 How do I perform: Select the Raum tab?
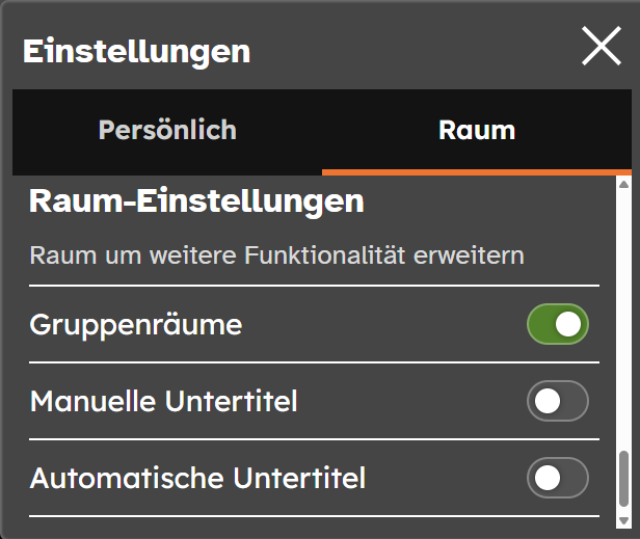(477, 130)
